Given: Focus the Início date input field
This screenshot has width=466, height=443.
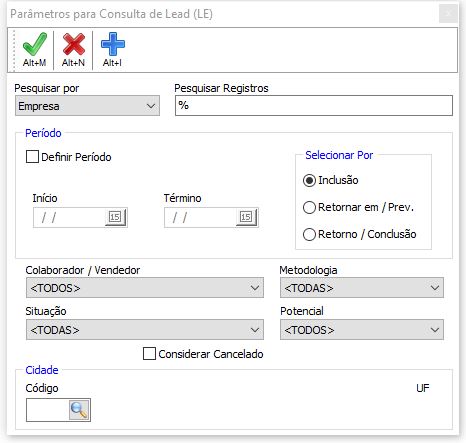Looking at the screenshot, I should 69,217.
